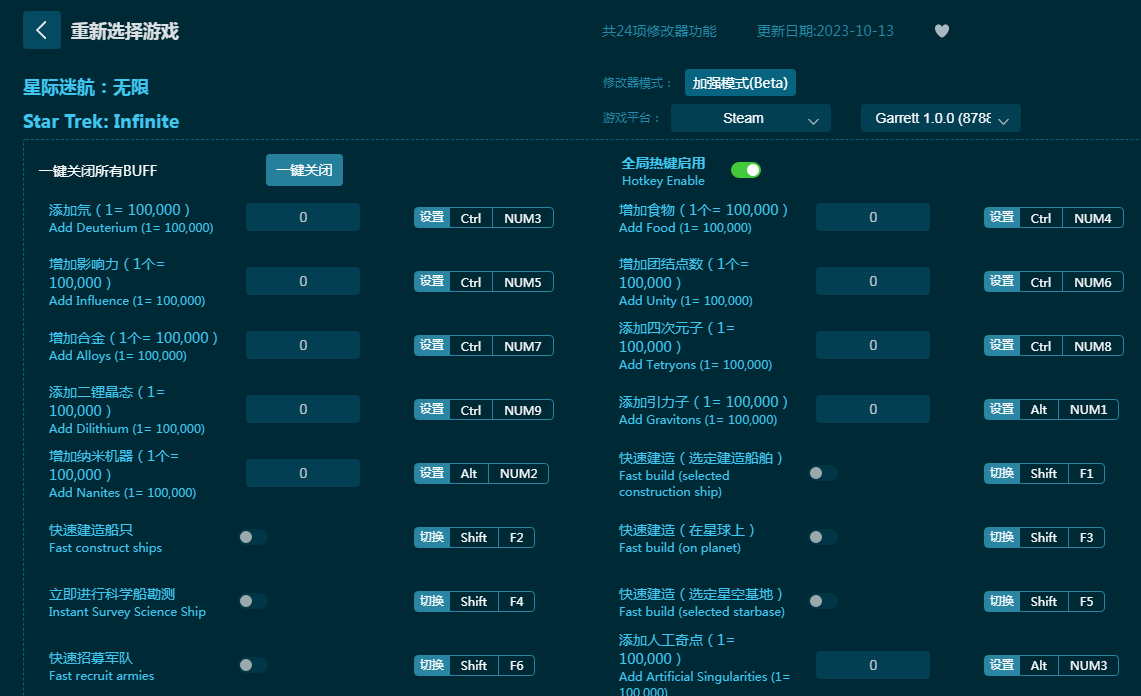Viewport: 1141px width, 696px height.
Task: Enable Fast build on planet toggle
Action: click(823, 537)
